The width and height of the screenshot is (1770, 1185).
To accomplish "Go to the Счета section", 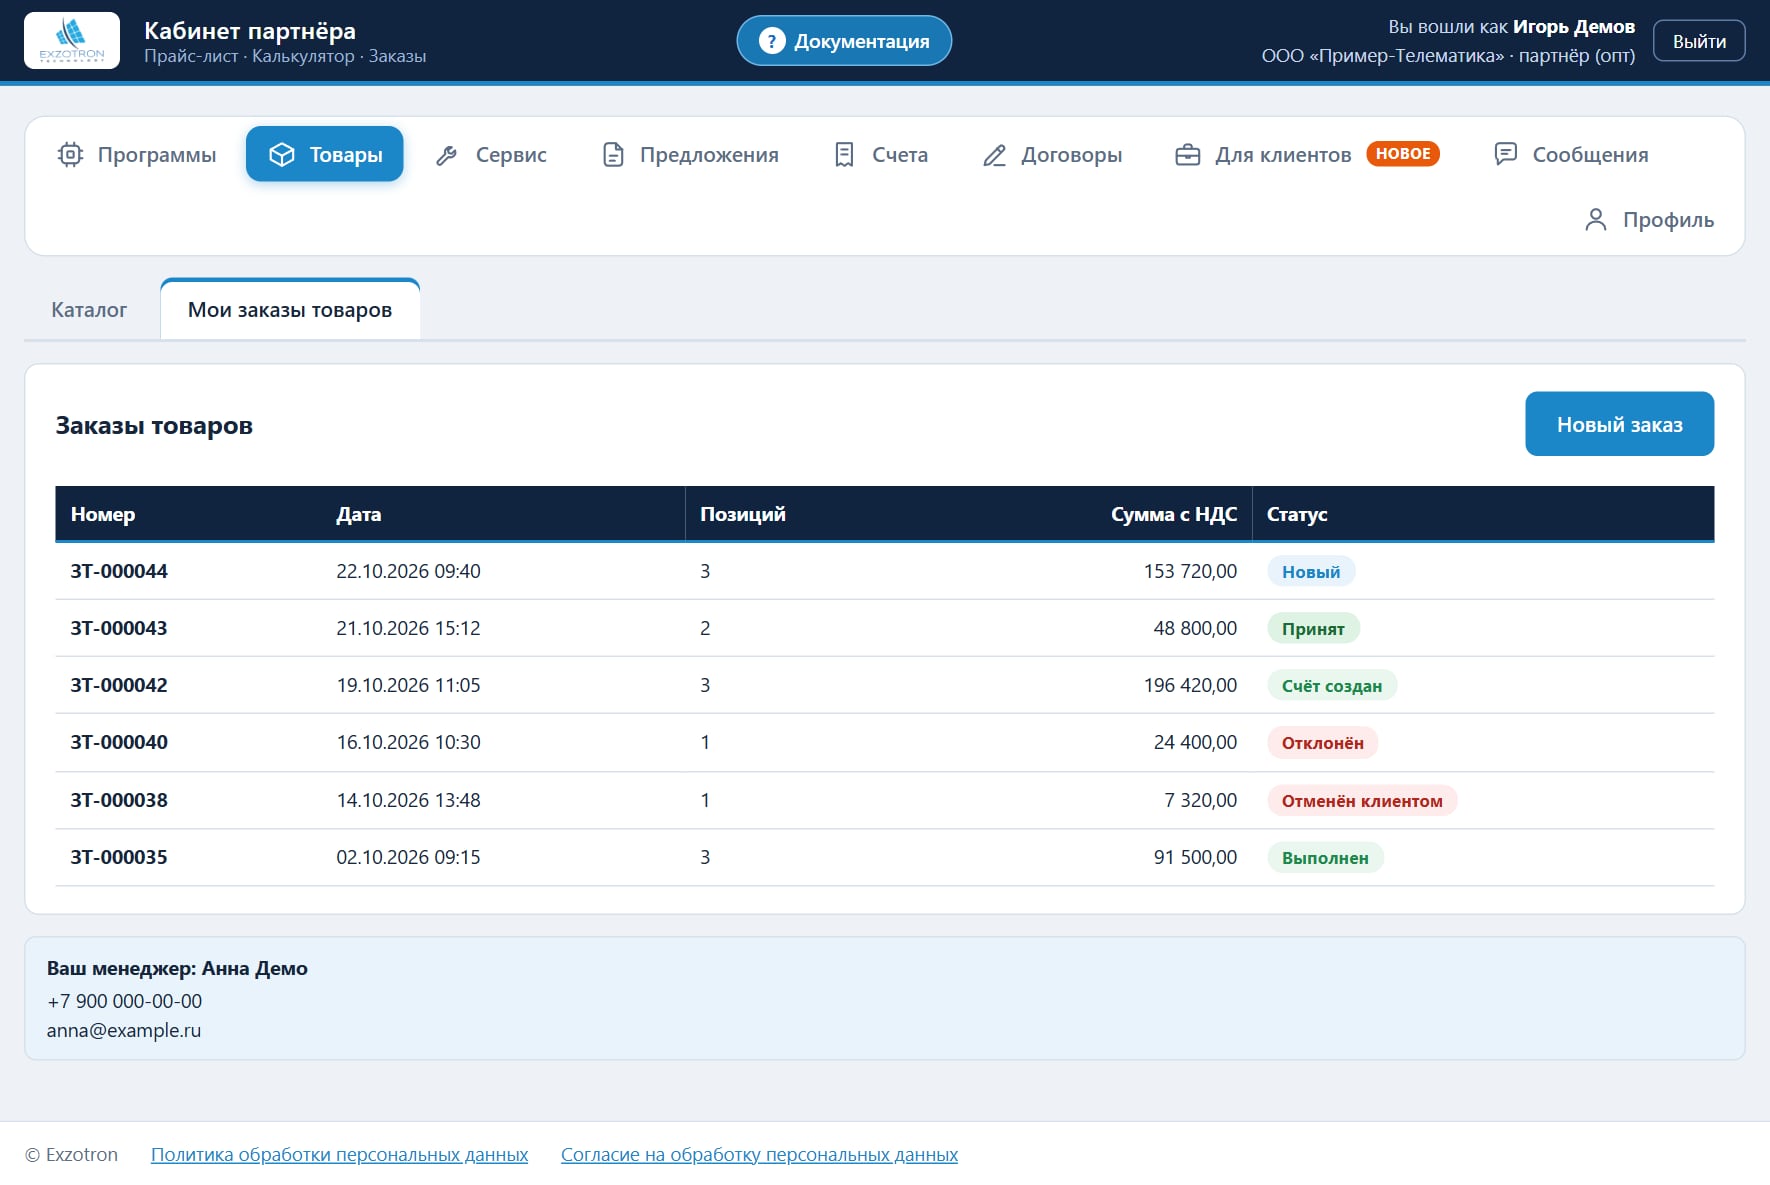I will [x=881, y=155].
